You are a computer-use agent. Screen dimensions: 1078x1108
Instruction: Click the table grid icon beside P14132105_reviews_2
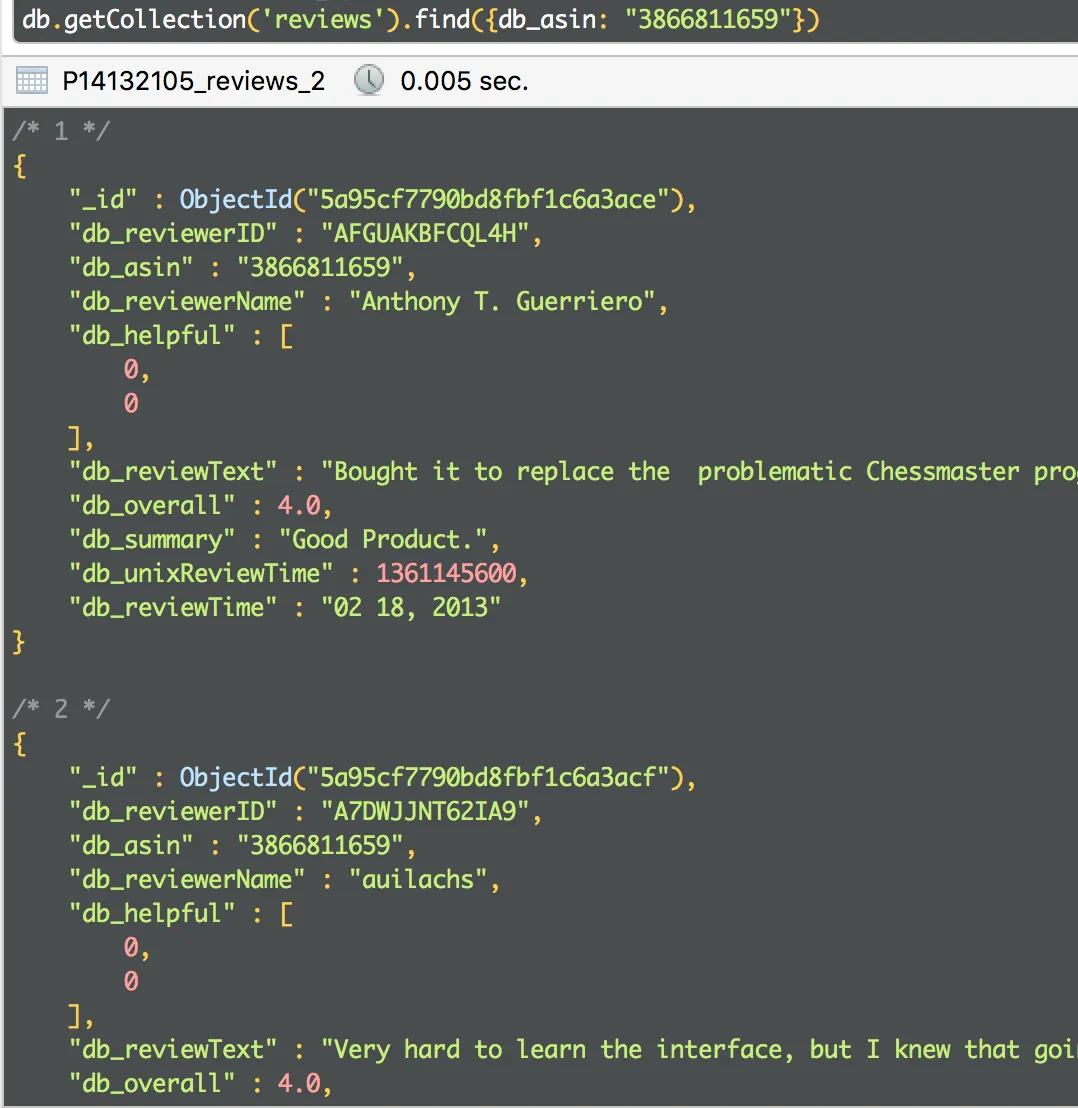point(32,81)
